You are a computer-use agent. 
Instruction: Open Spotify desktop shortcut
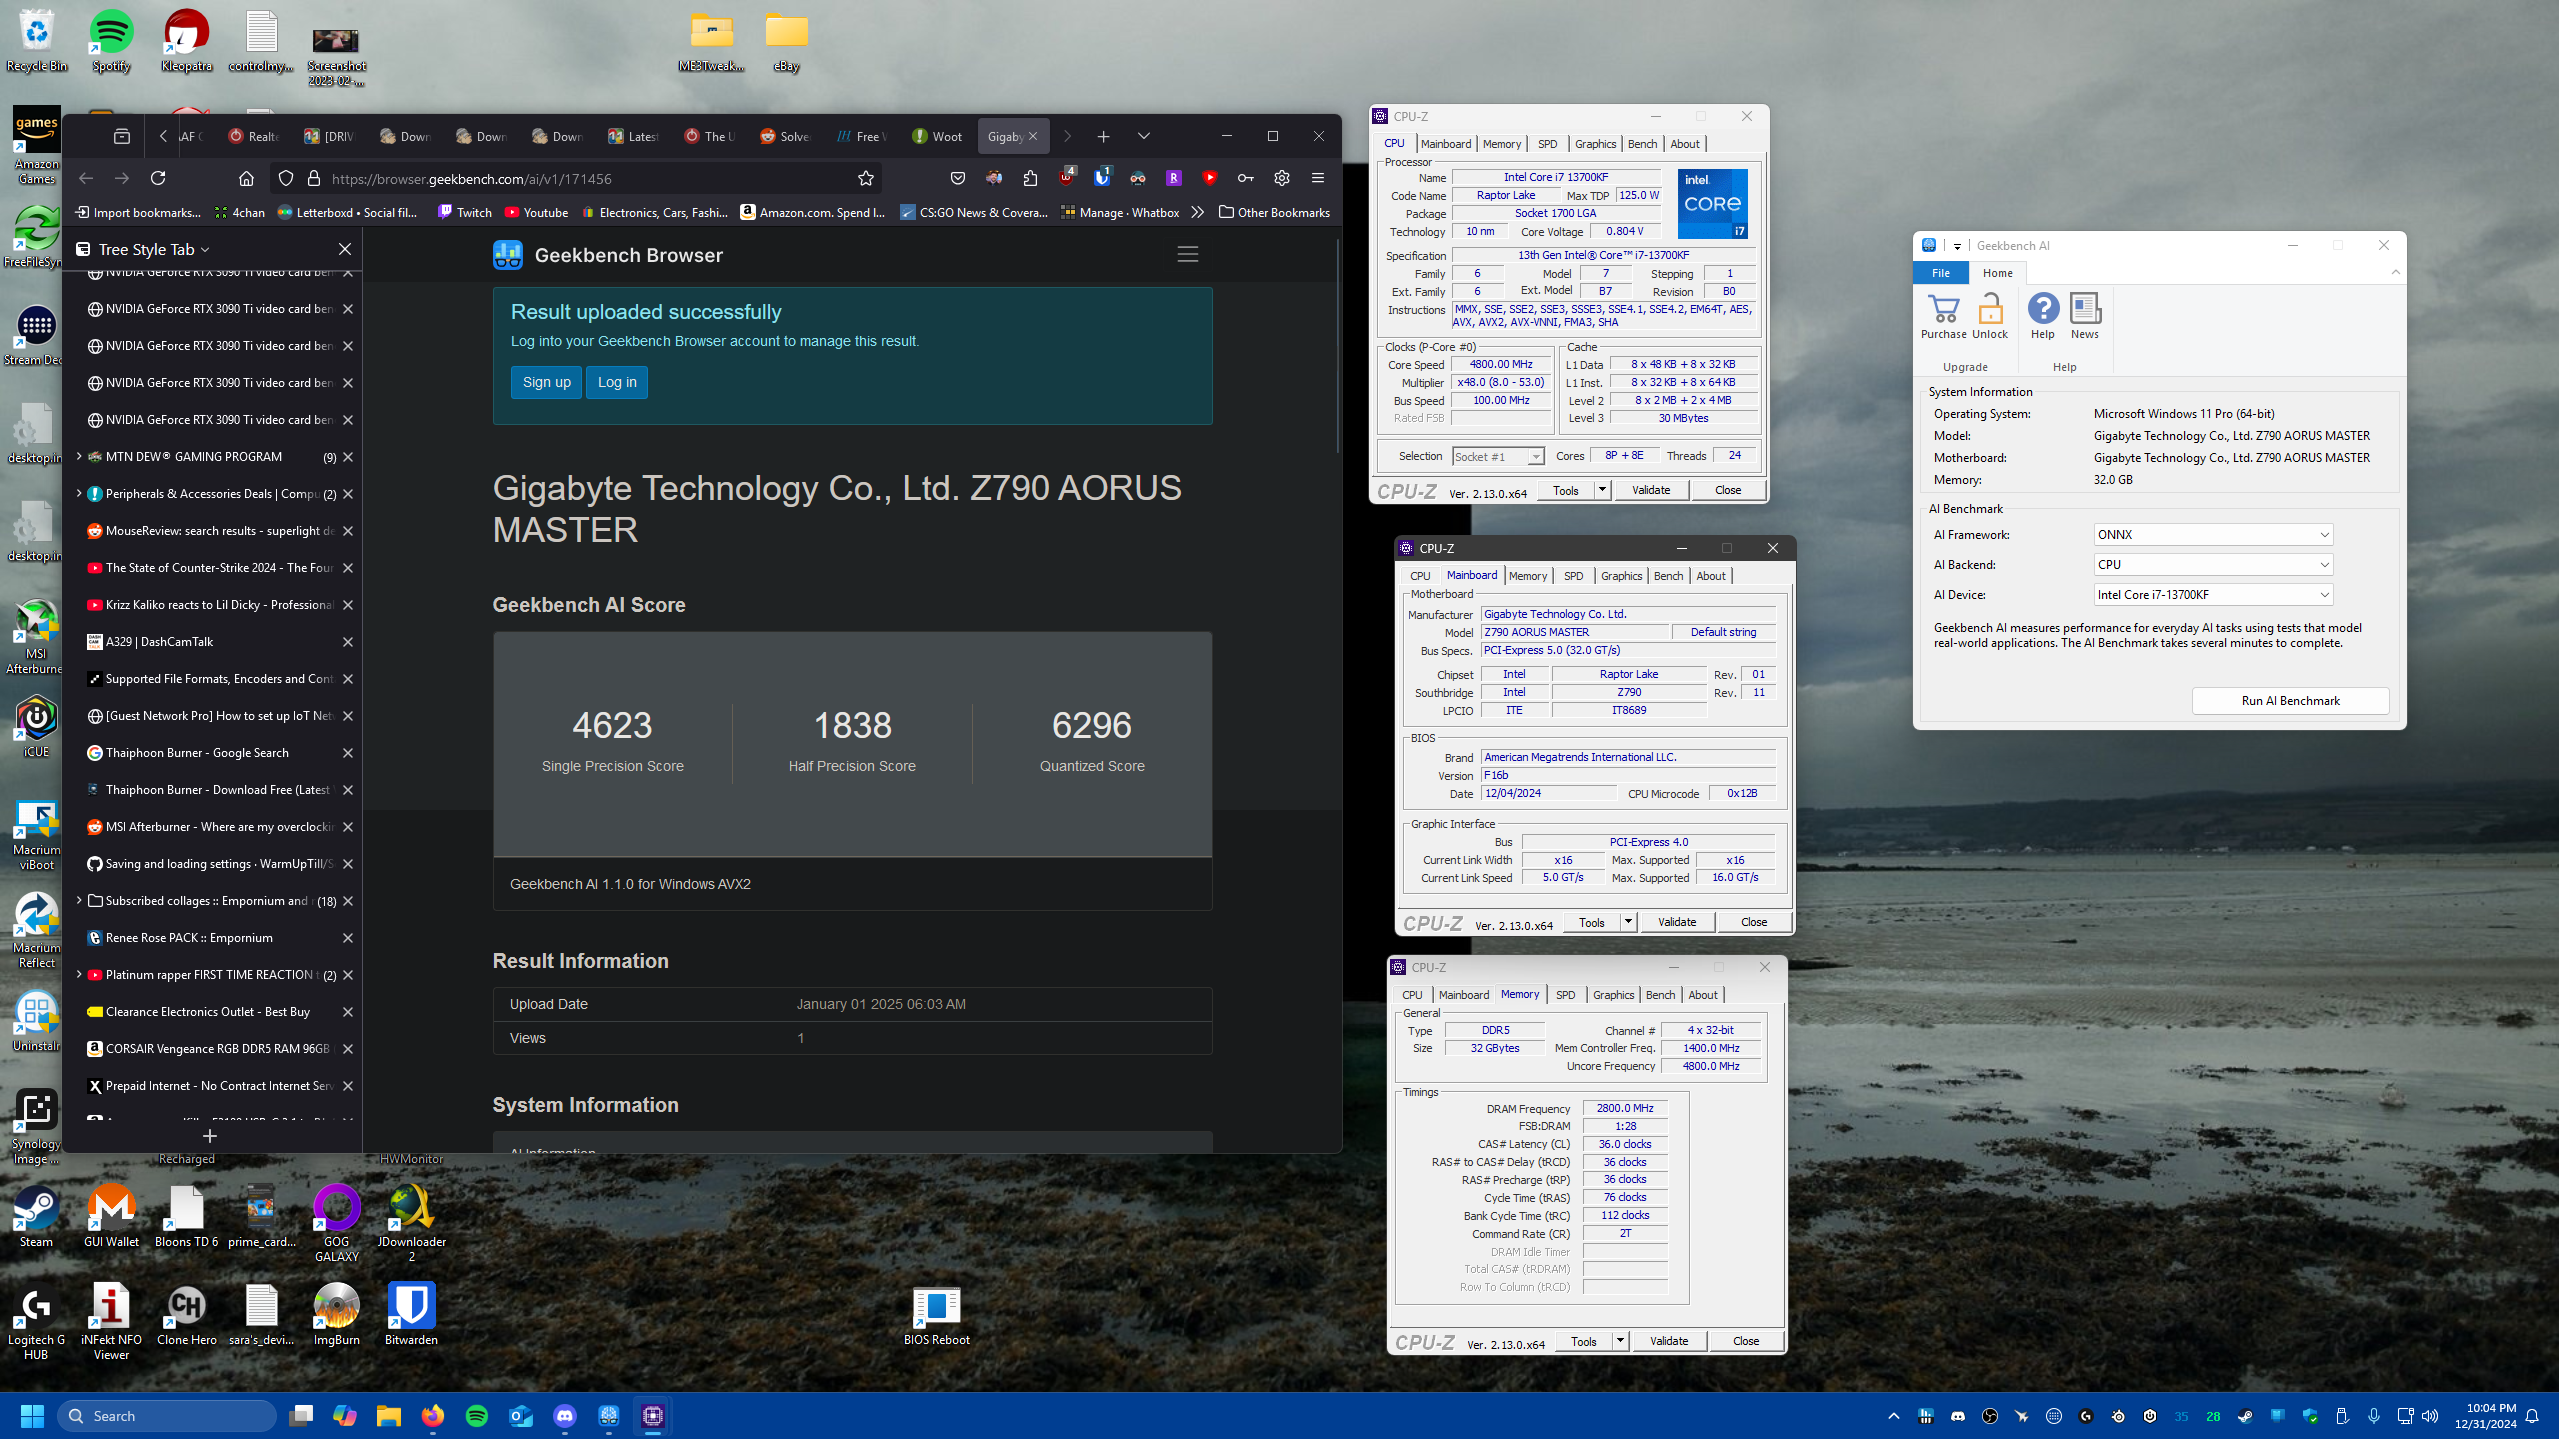pyautogui.click(x=111, y=42)
